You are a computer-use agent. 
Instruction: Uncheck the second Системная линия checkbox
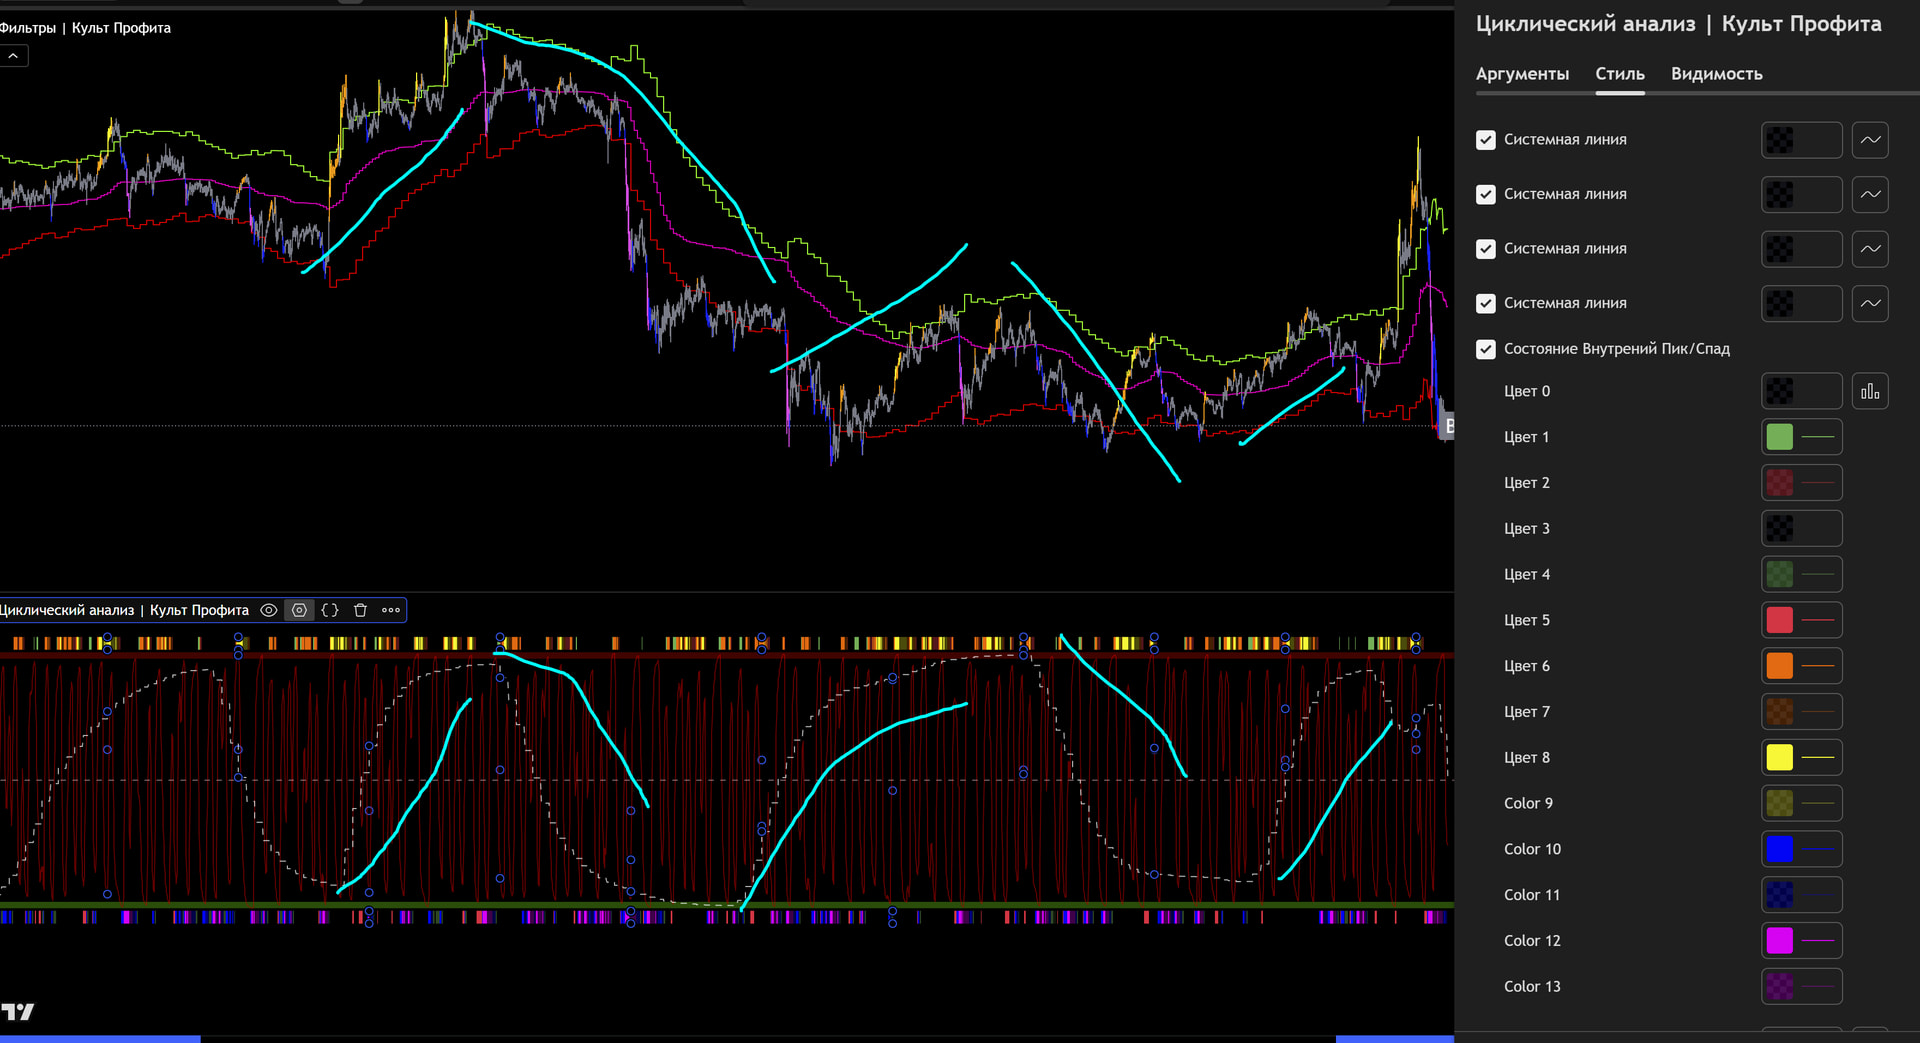[1486, 194]
